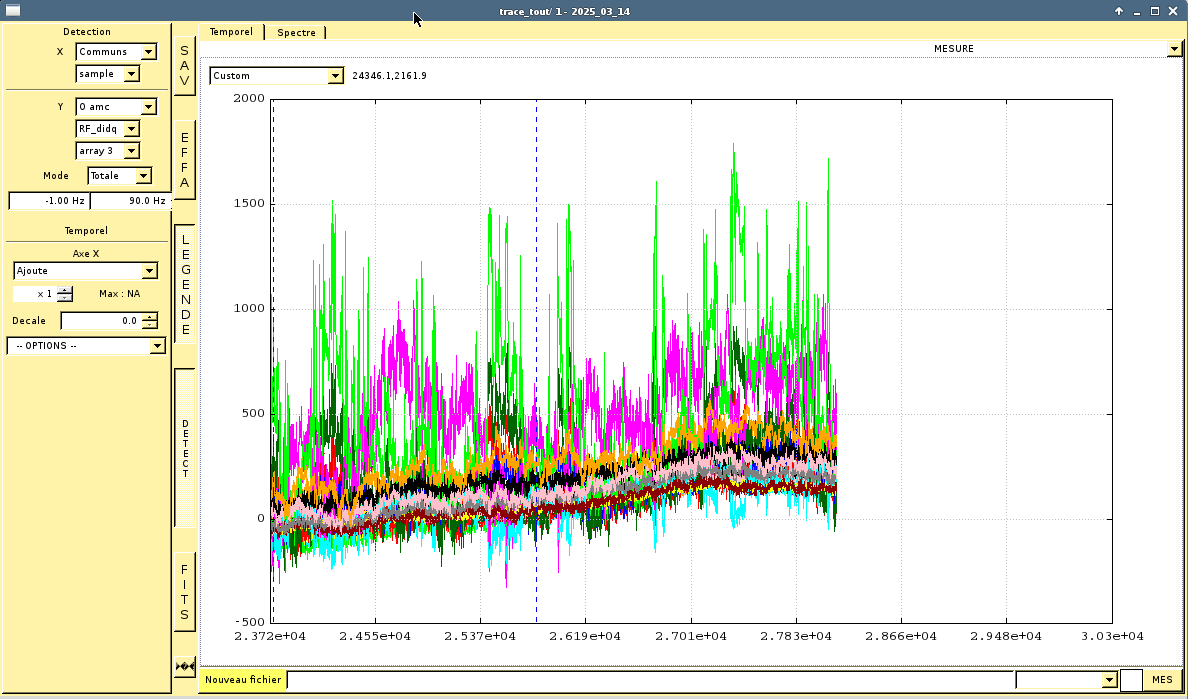Open the X 'Communs' dropdown
The image size is (1188, 699).
click(x=149, y=52)
